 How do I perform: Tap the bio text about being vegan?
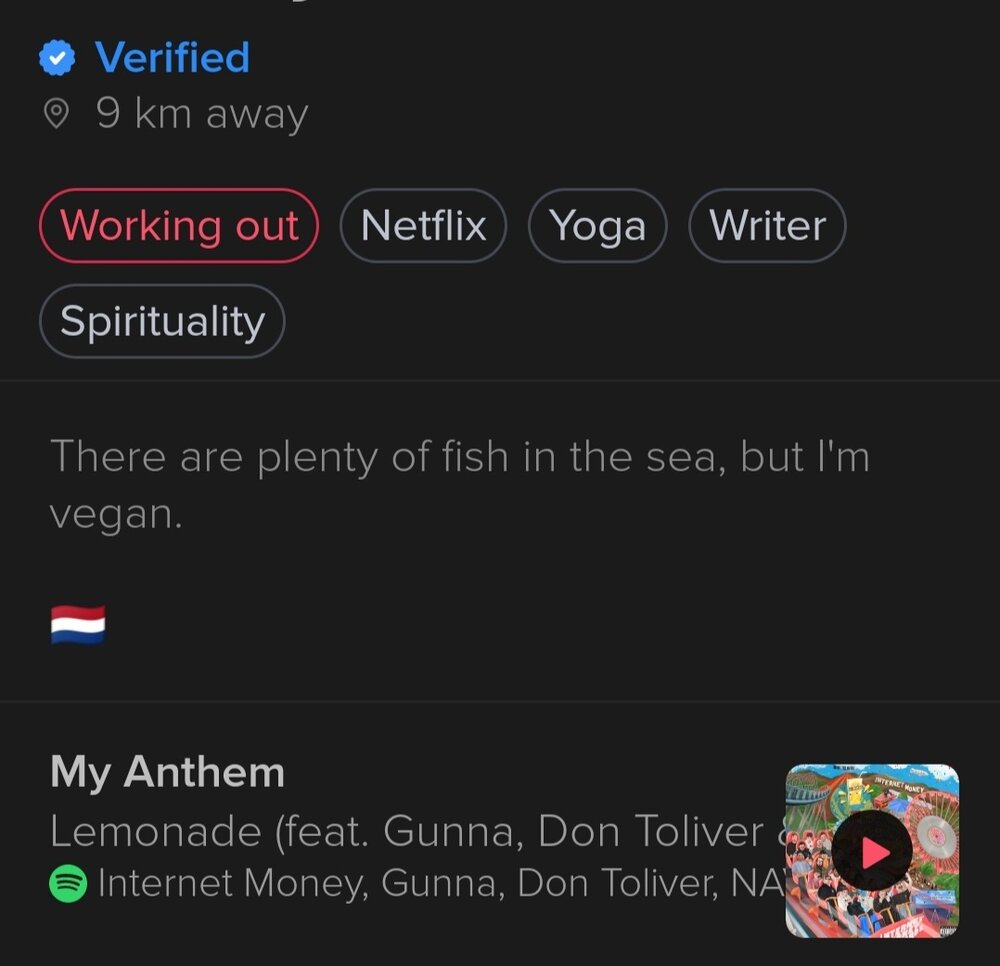(459, 485)
